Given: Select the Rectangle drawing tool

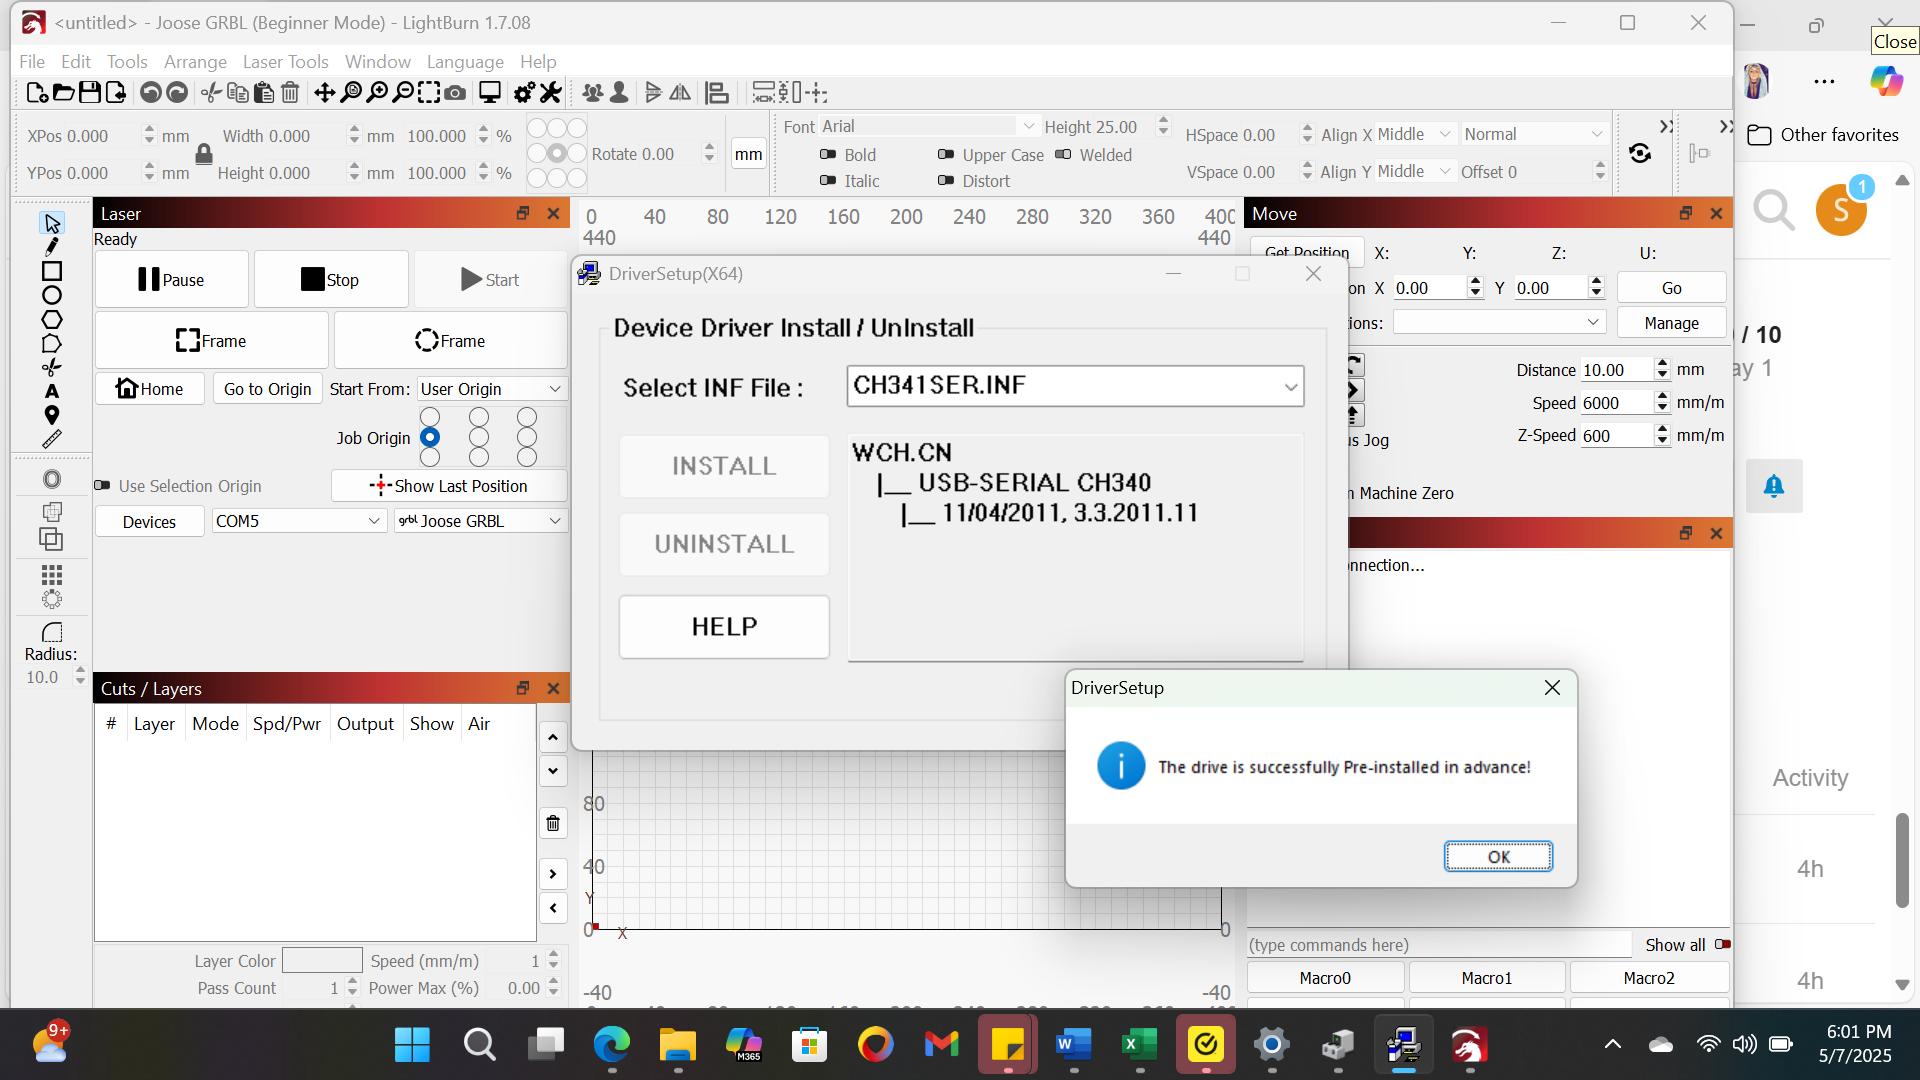Looking at the screenshot, I should [x=52, y=271].
